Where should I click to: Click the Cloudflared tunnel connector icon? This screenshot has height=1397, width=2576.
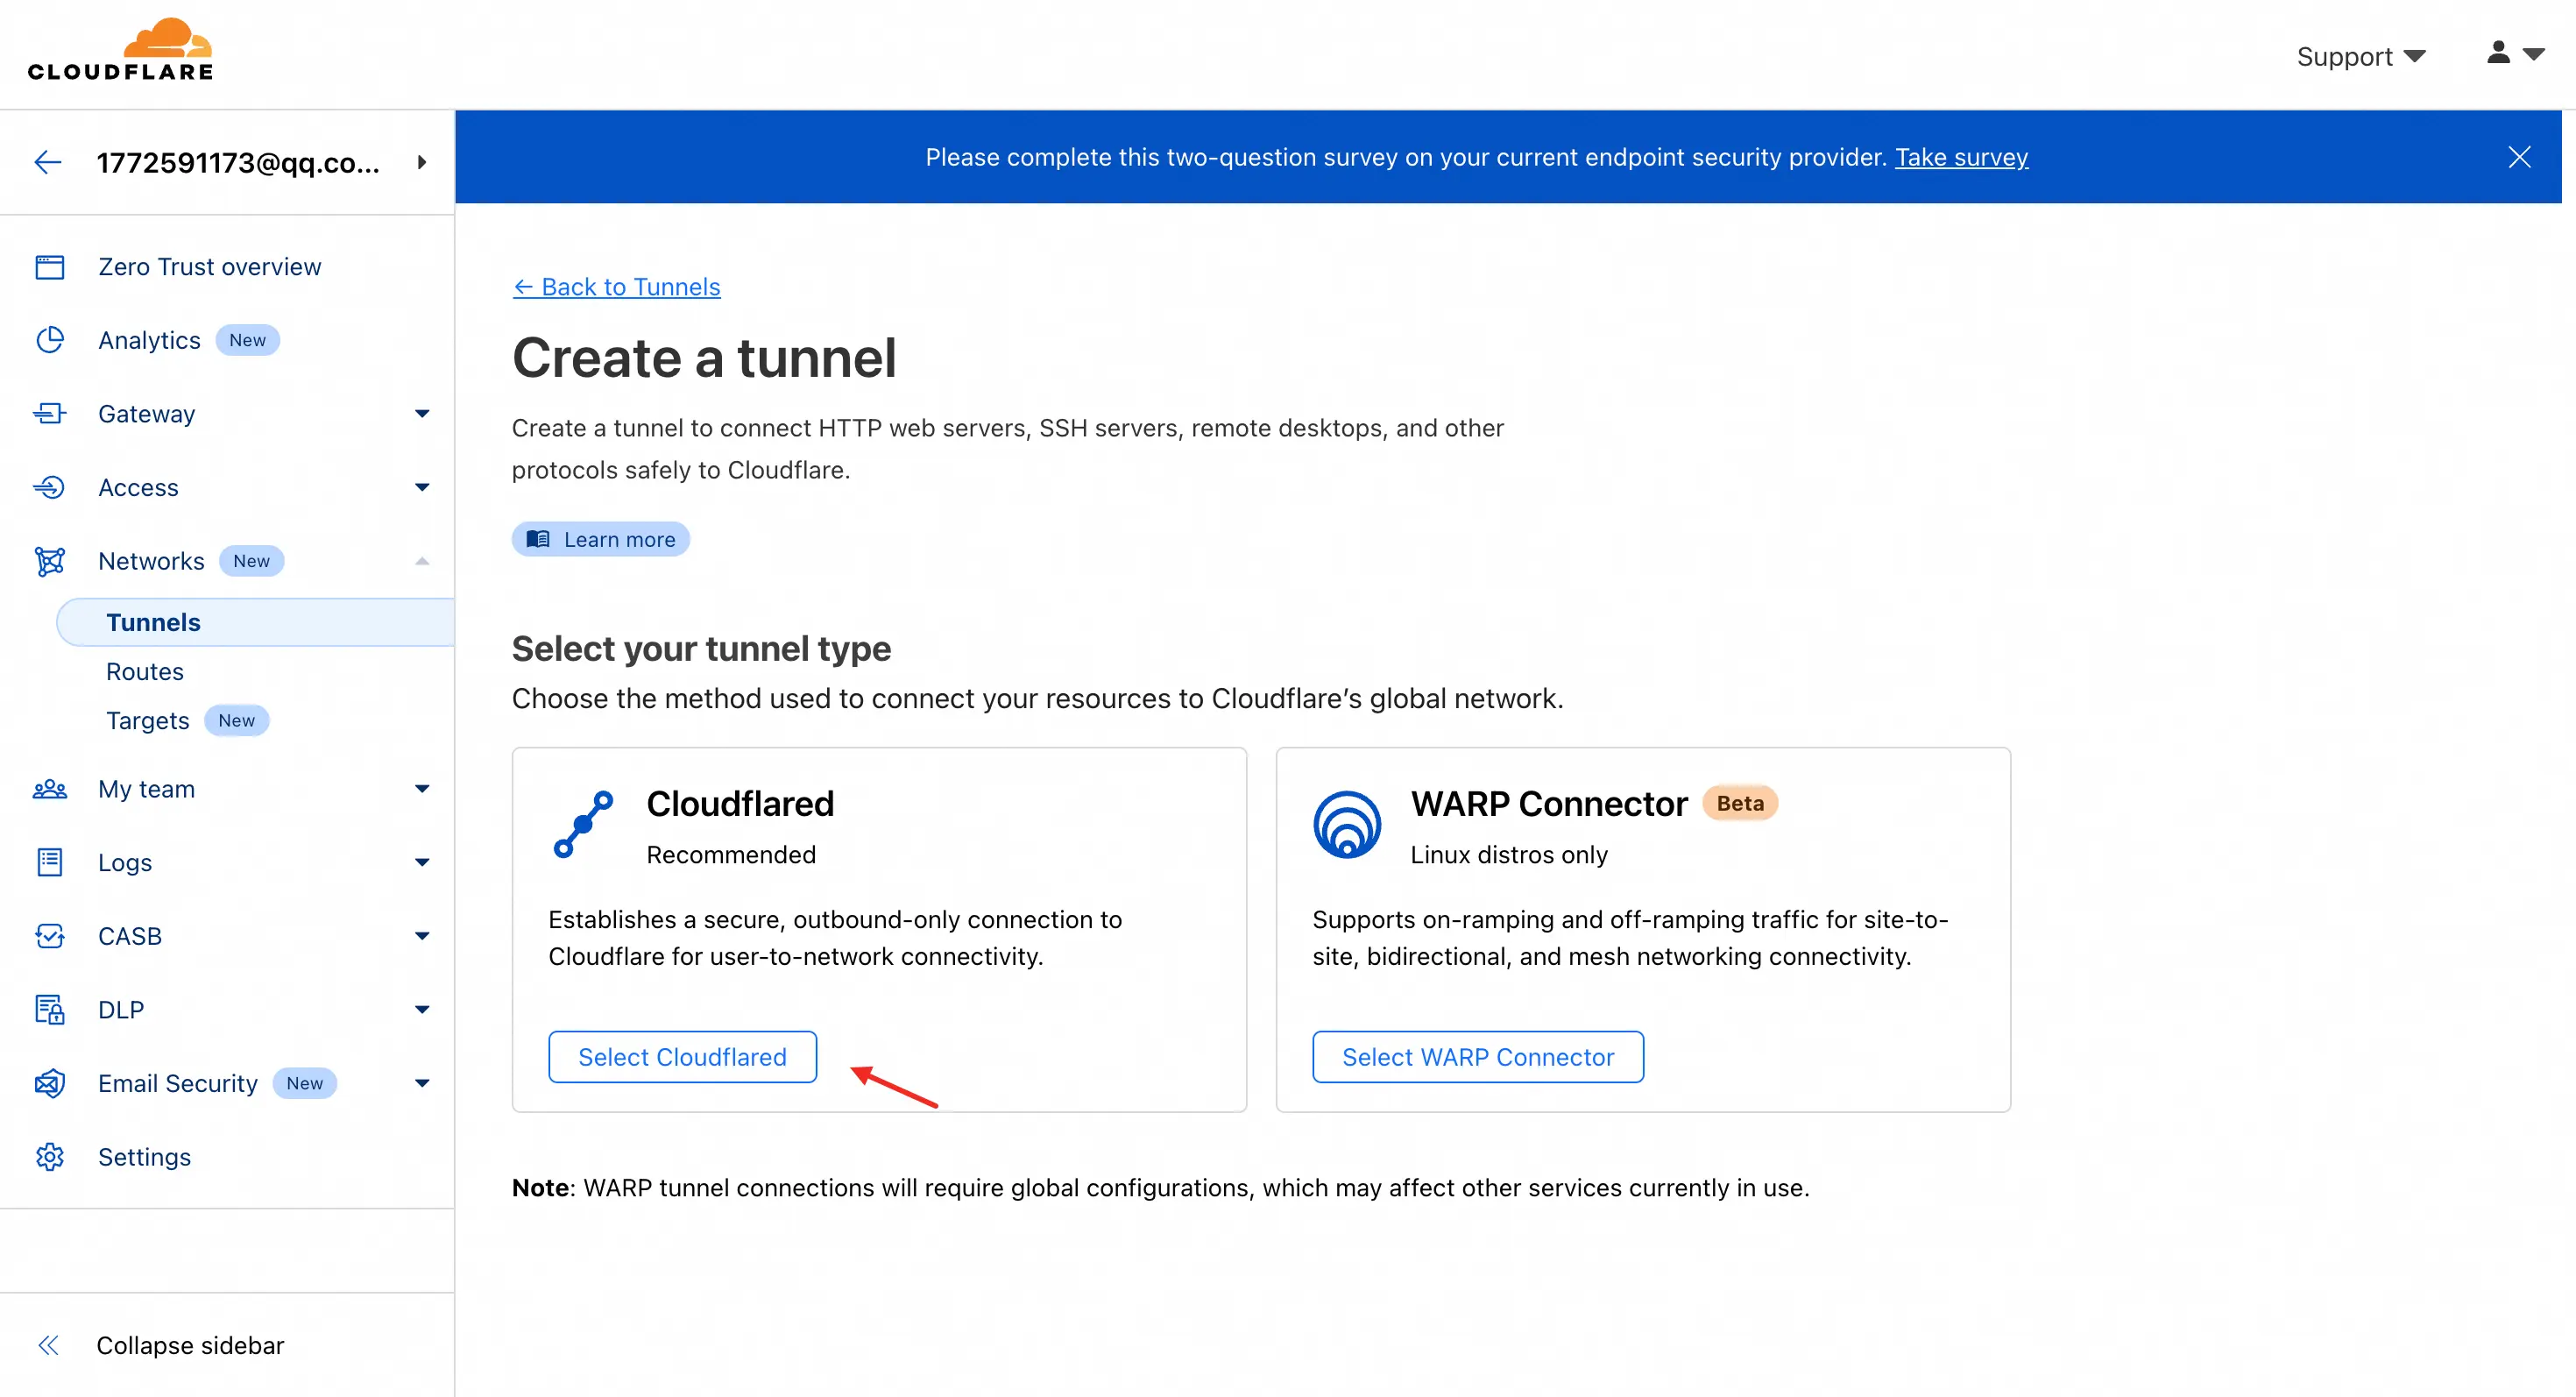[x=584, y=824]
